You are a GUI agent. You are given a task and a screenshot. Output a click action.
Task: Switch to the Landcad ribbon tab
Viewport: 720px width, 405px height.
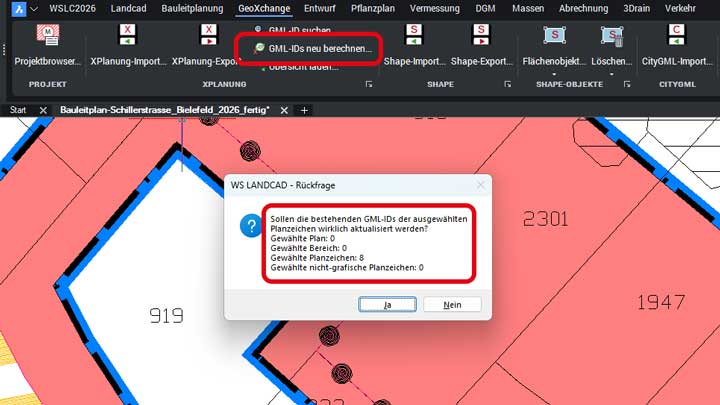[128, 8]
